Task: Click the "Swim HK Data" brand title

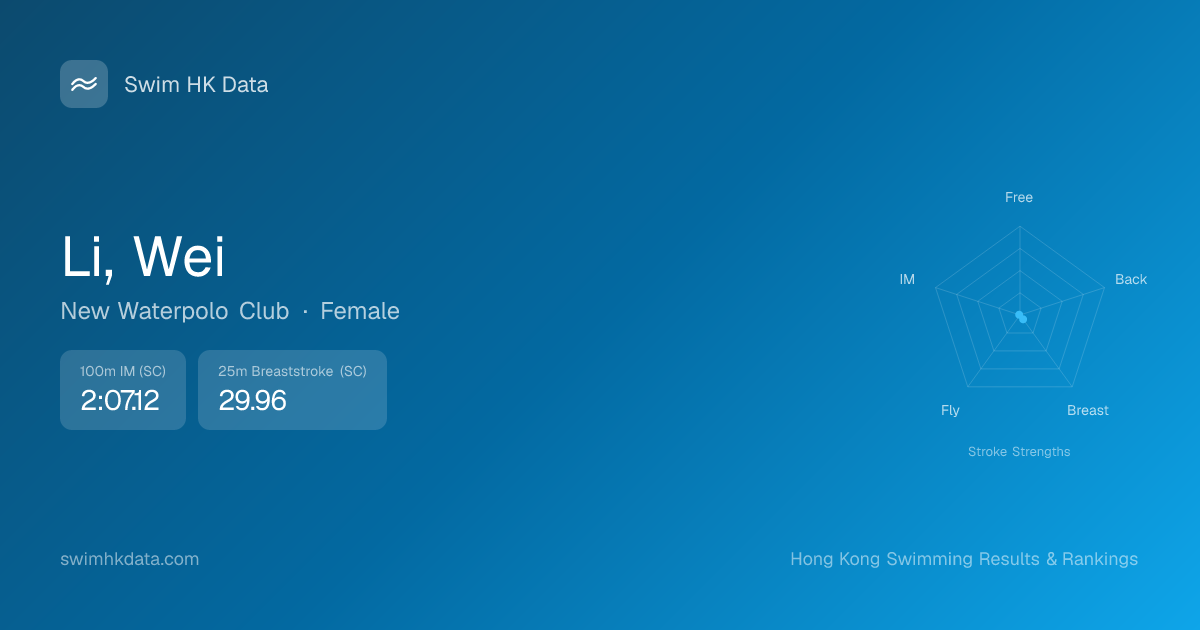Action: [196, 85]
